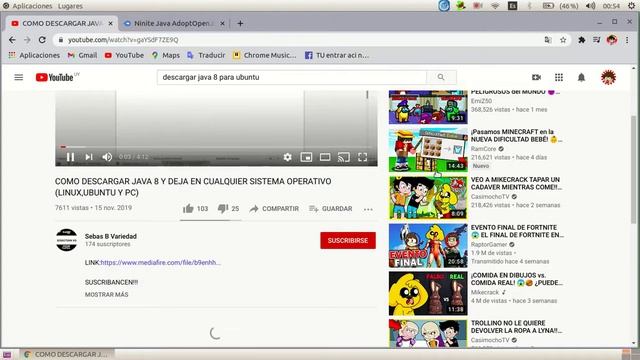Pause the video with the pause button
This screenshot has width=640, height=360.
click(x=70, y=157)
